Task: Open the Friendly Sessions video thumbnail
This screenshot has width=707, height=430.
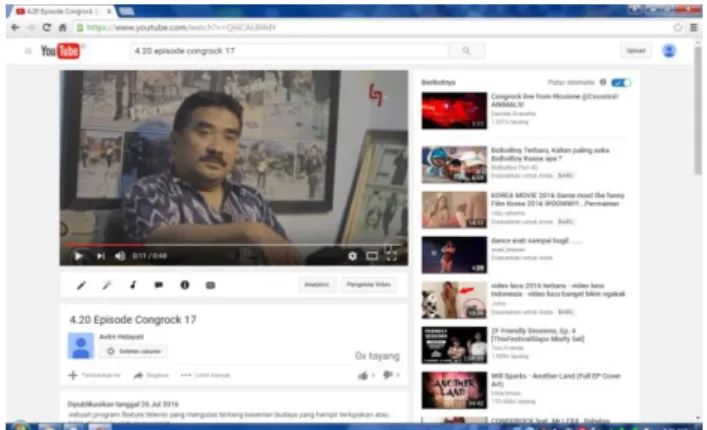Action: click(454, 345)
